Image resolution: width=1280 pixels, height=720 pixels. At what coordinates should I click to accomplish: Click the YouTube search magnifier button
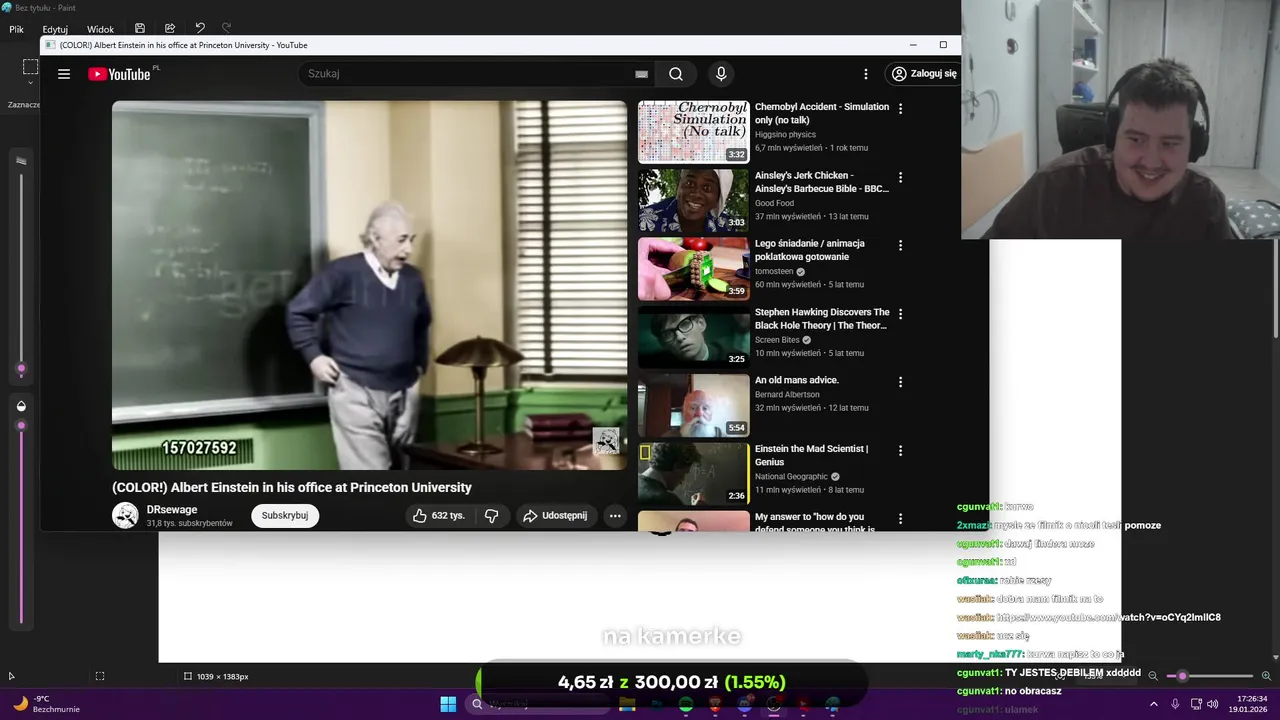point(676,74)
